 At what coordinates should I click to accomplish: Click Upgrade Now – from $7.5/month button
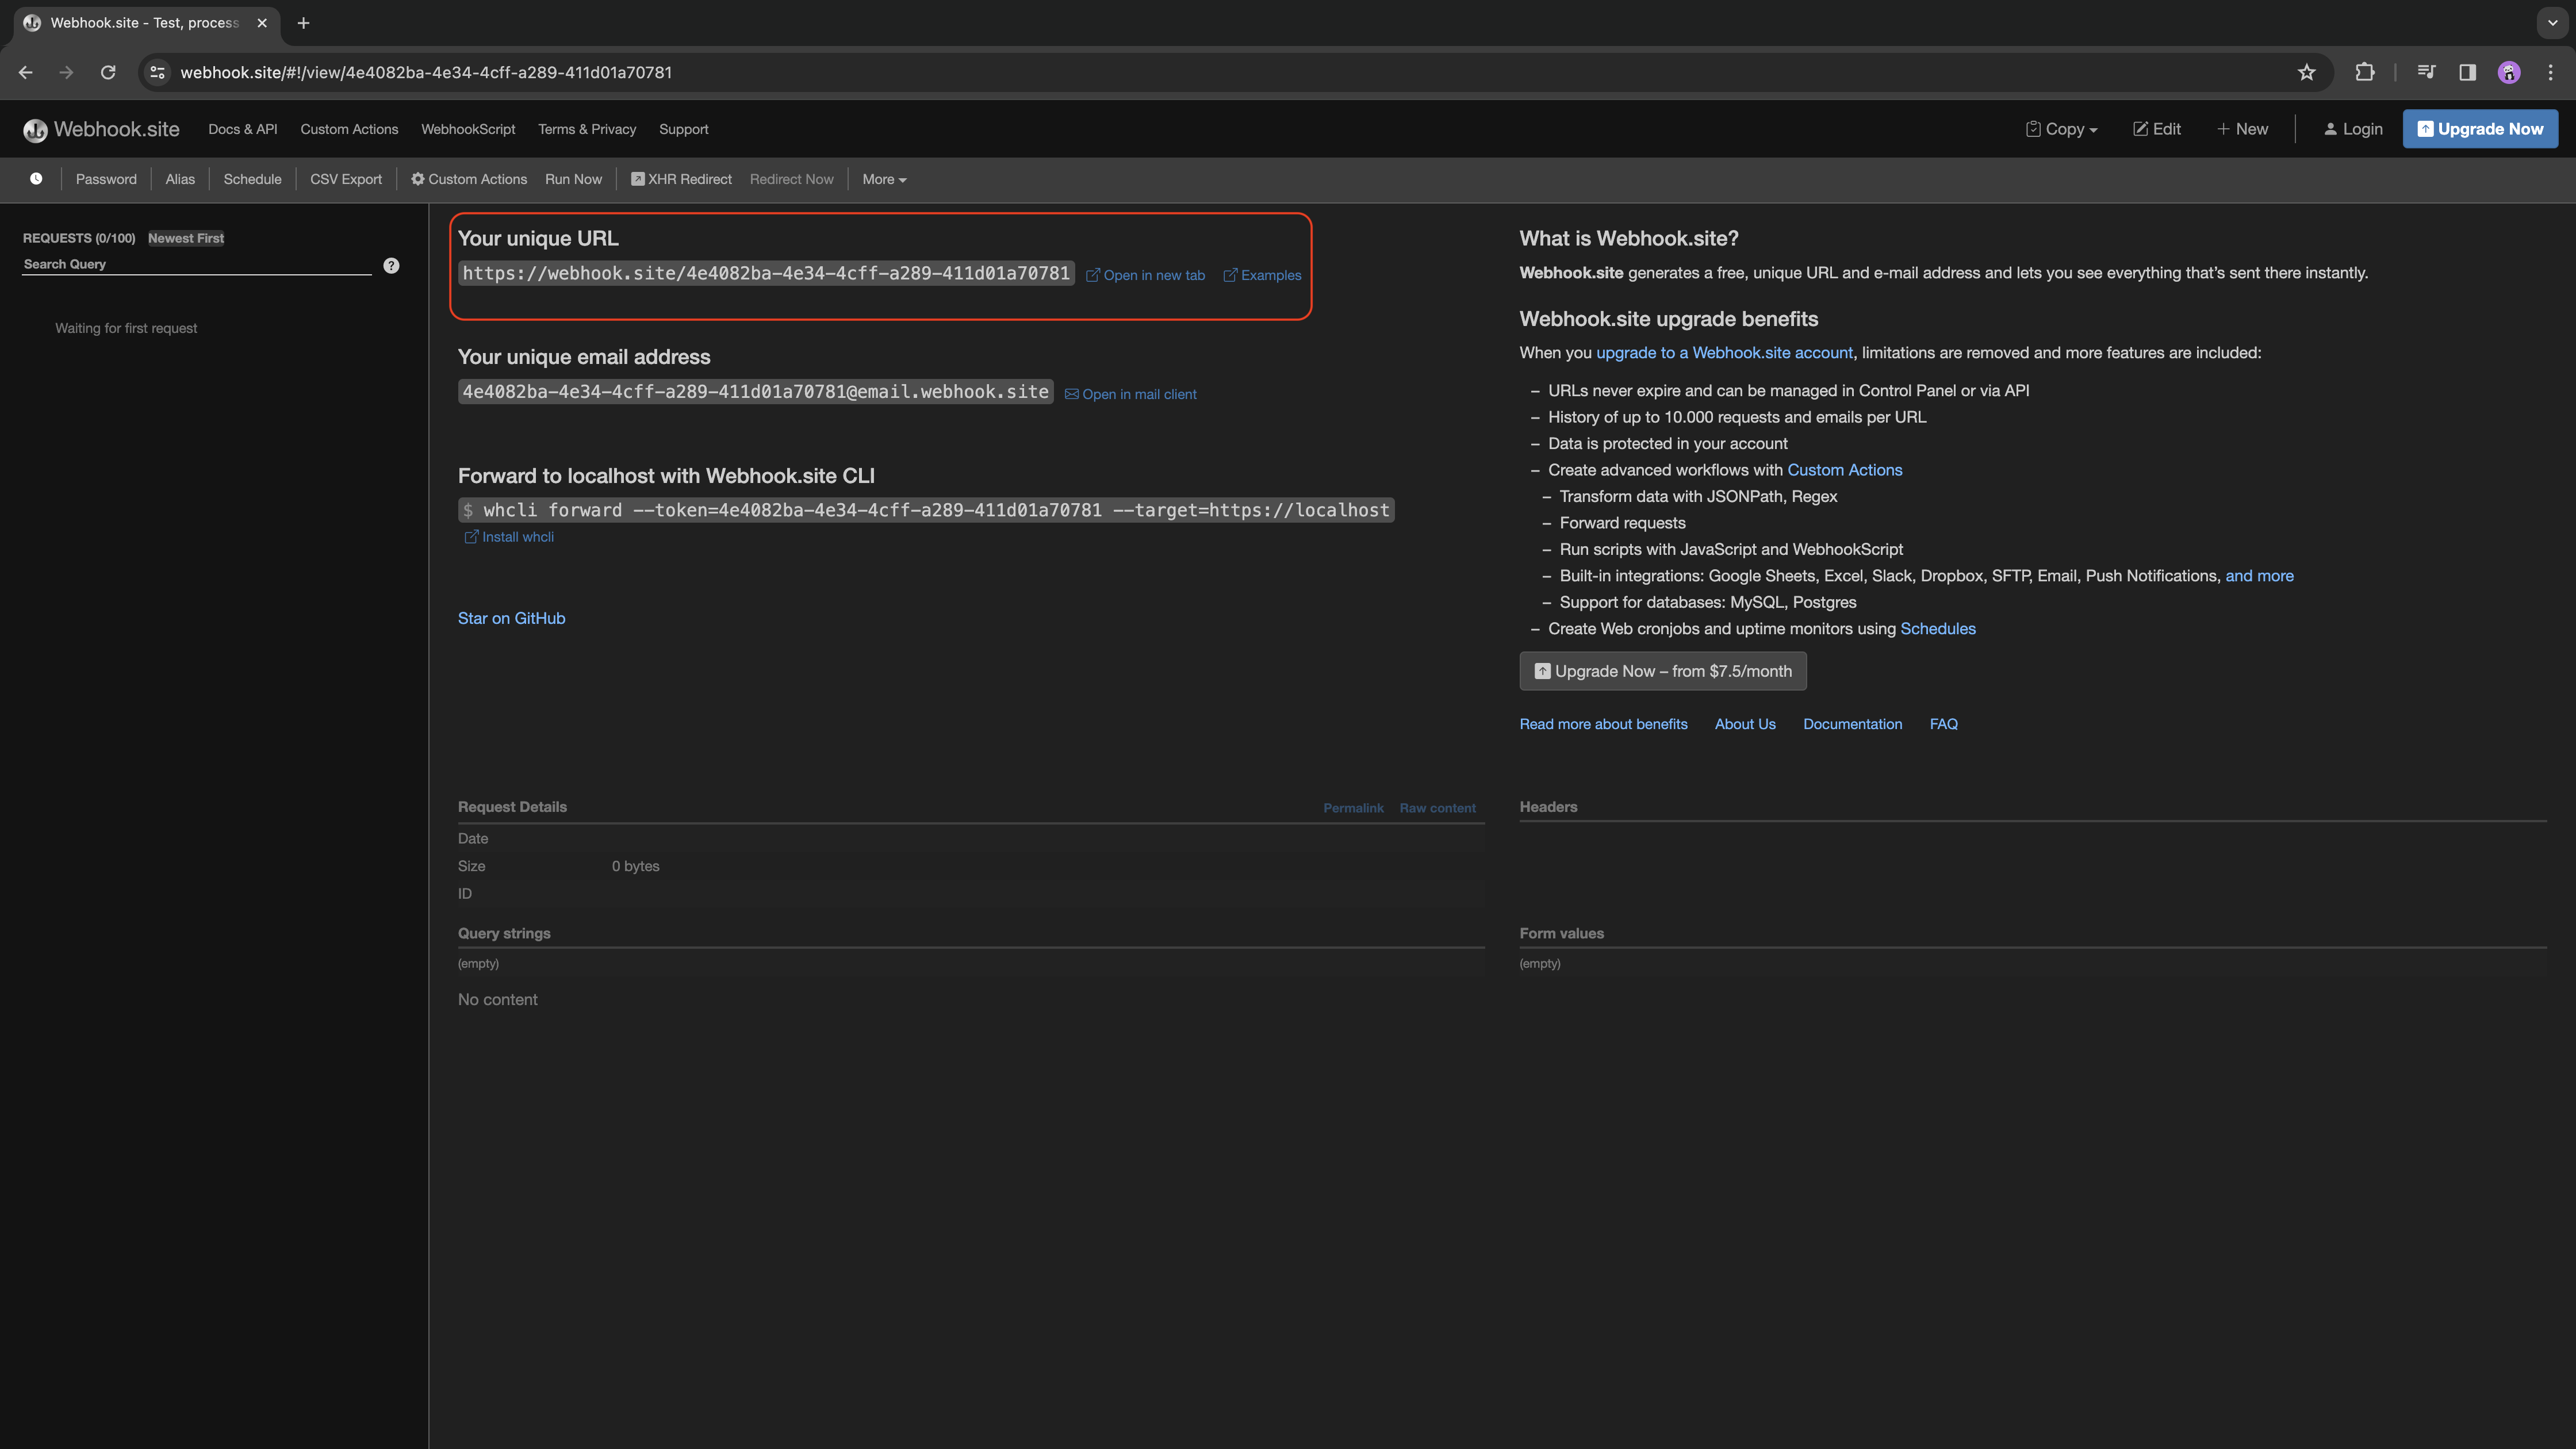click(1663, 671)
